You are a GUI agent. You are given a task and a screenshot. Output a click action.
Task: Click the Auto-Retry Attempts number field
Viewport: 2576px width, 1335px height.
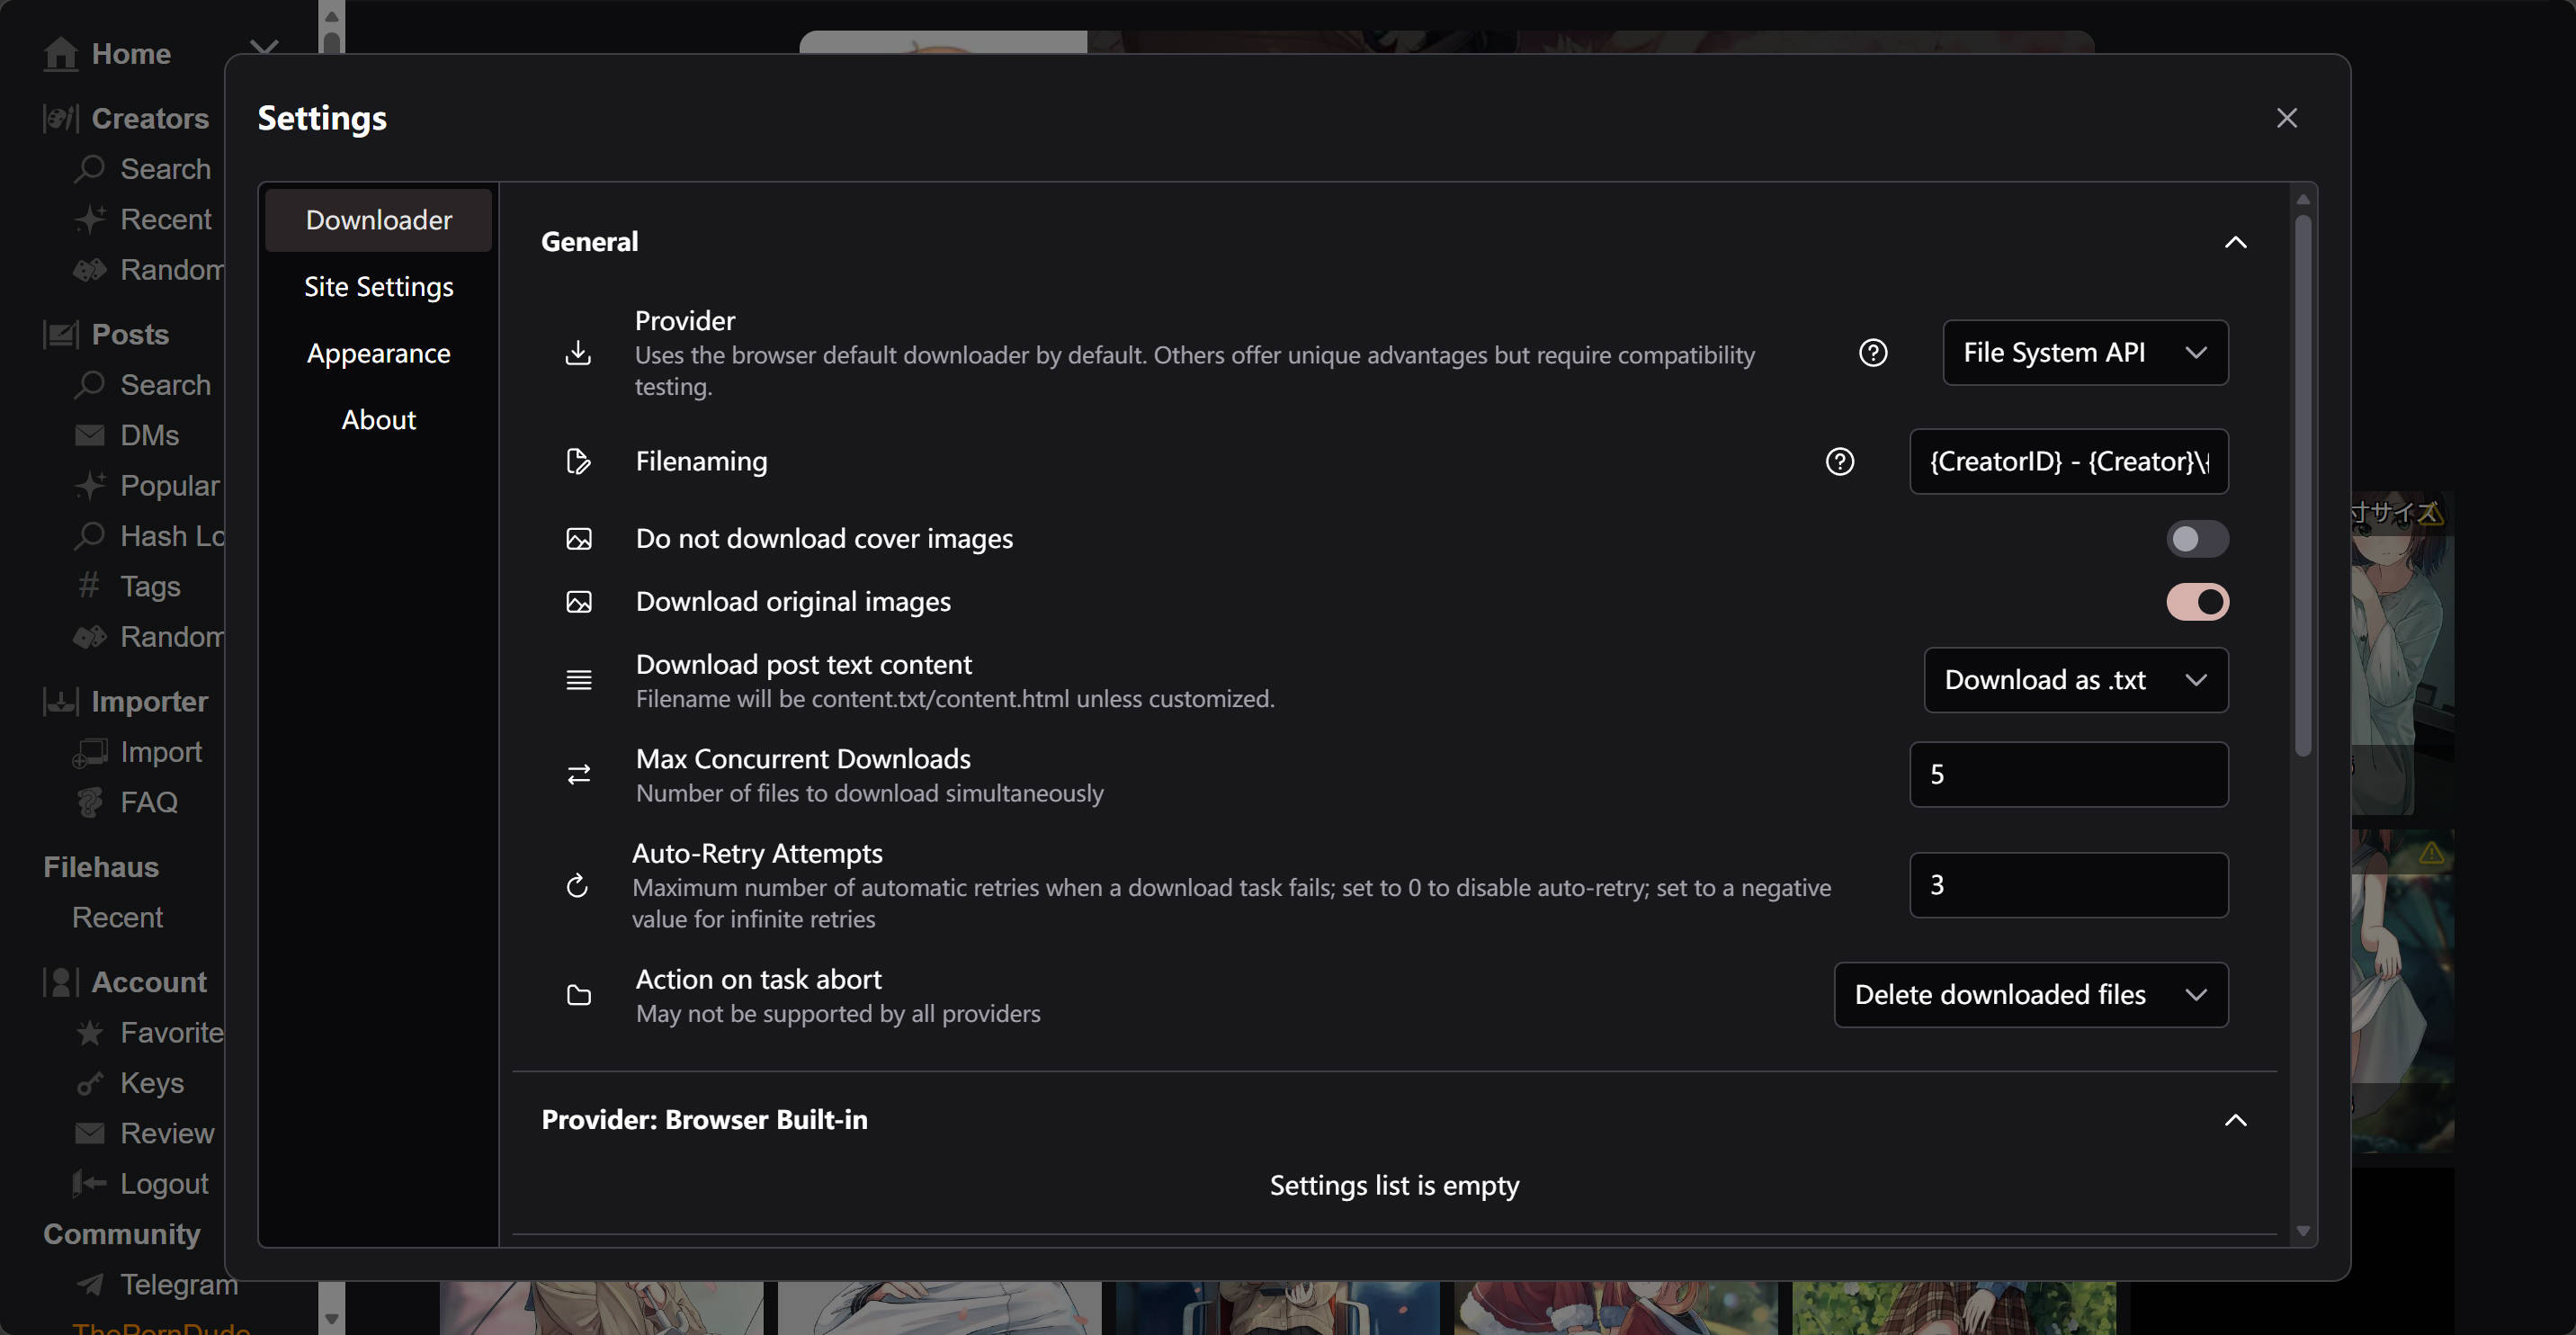pyautogui.click(x=2069, y=885)
